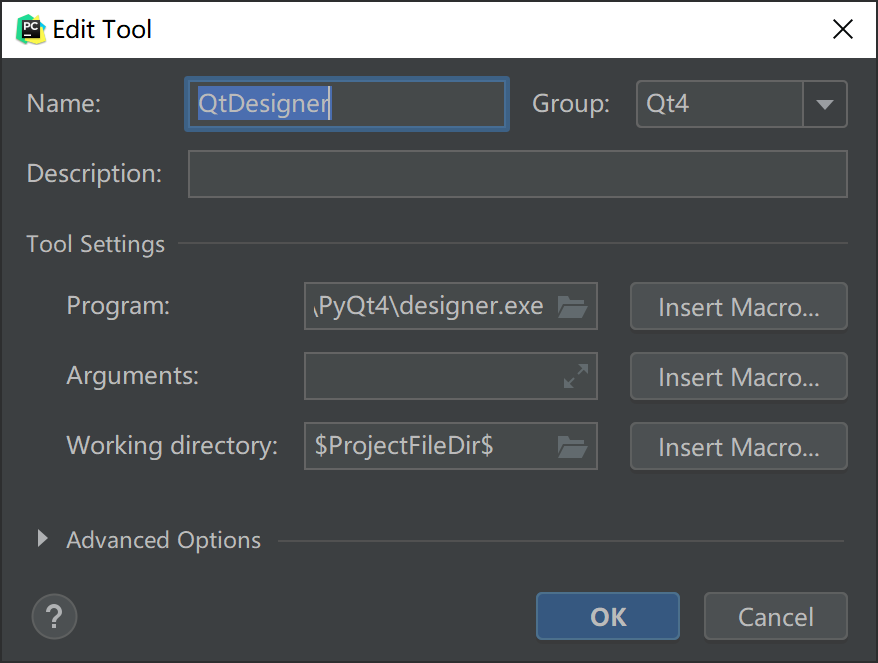Click Insert Macro next to Arguments
The height and width of the screenshot is (663, 878).
coord(738,377)
